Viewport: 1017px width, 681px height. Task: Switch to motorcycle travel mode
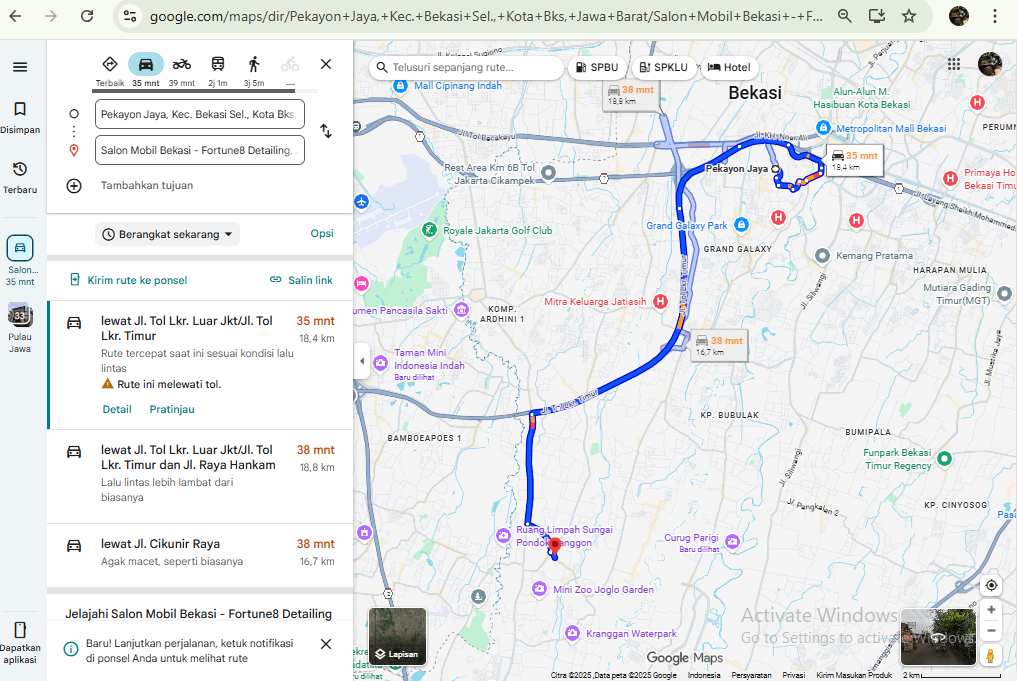tap(181, 65)
